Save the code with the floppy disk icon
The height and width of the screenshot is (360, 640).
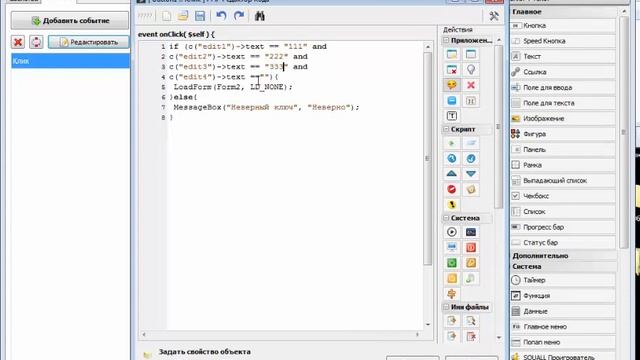click(x=200, y=16)
